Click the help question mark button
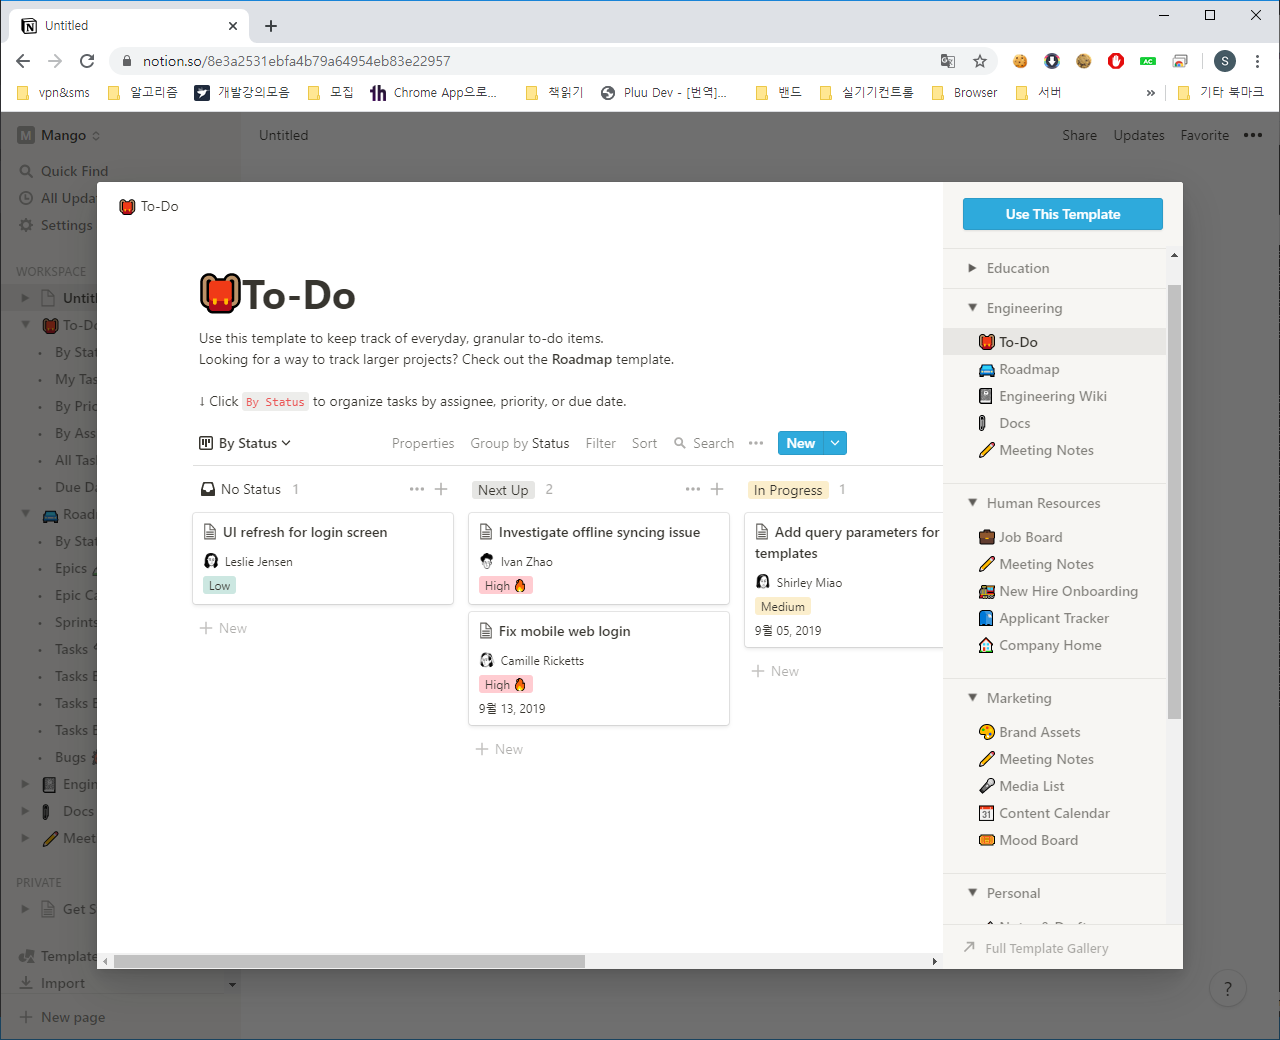Image resolution: width=1280 pixels, height=1040 pixels. click(1228, 989)
